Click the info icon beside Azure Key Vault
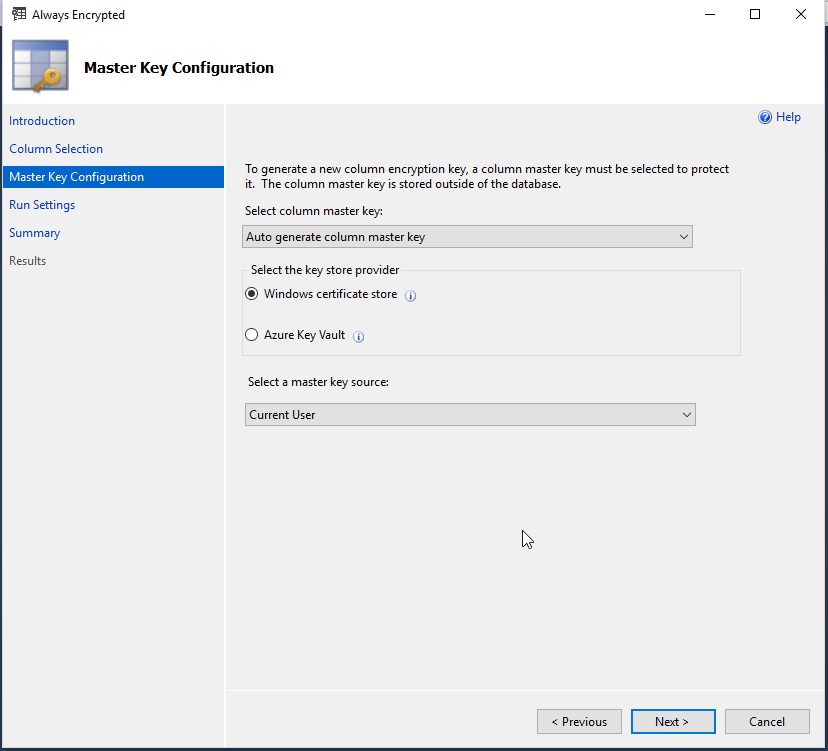This screenshot has height=751, width=828. click(x=358, y=336)
